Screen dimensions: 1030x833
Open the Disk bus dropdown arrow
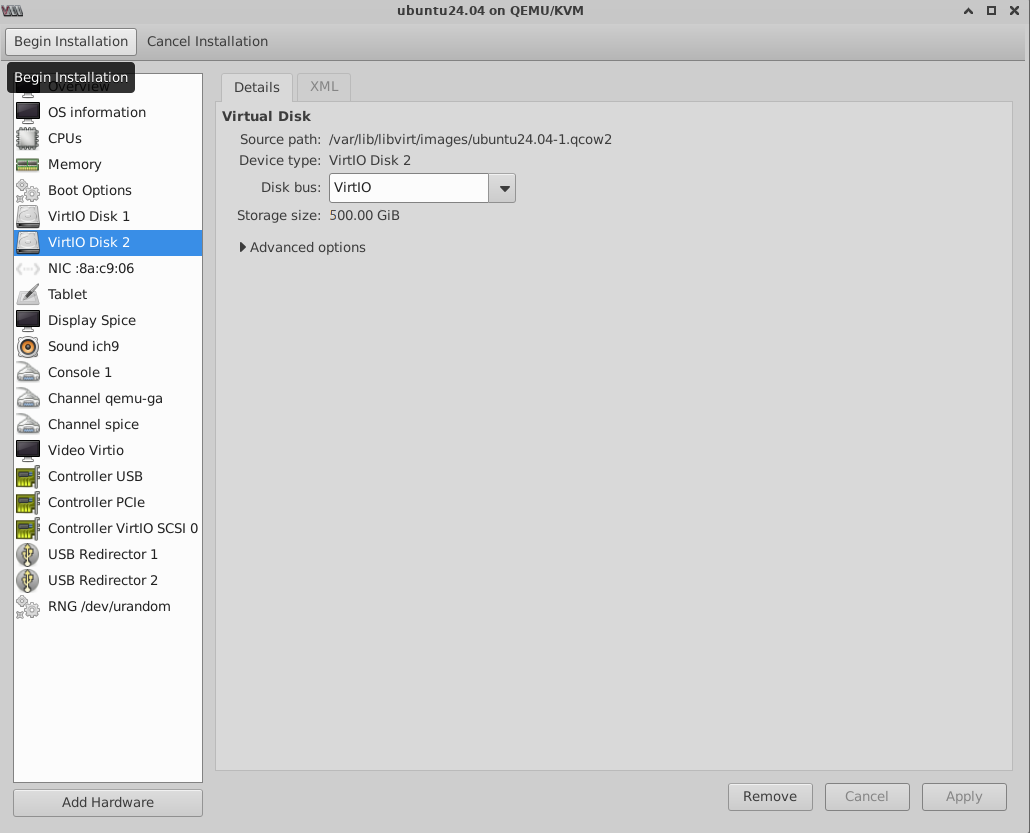click(503, 188)
